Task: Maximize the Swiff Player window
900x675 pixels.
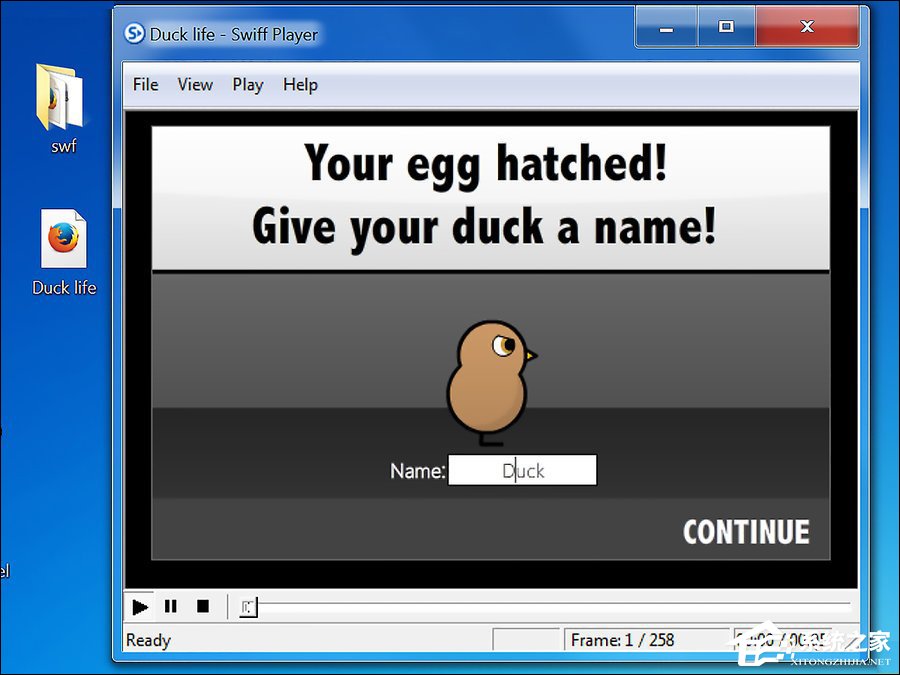Action: 726,28
